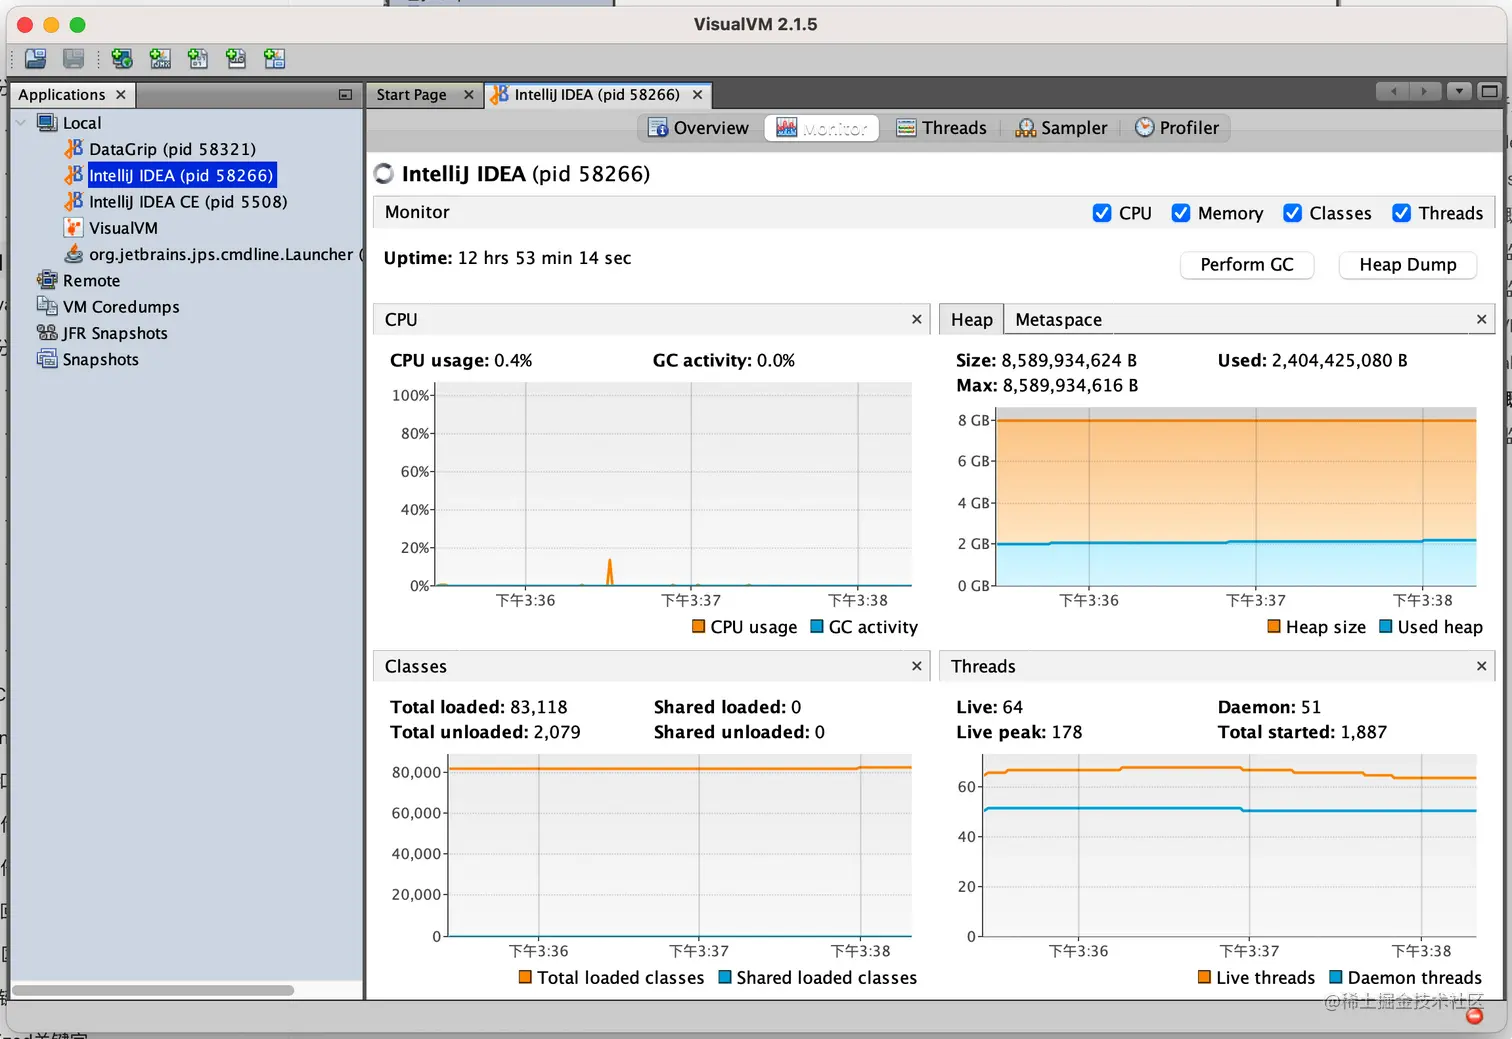Click the Add Application Snapshot toolbar icon
This screenshot has width=1512, height=1039.
coord(274,59)
